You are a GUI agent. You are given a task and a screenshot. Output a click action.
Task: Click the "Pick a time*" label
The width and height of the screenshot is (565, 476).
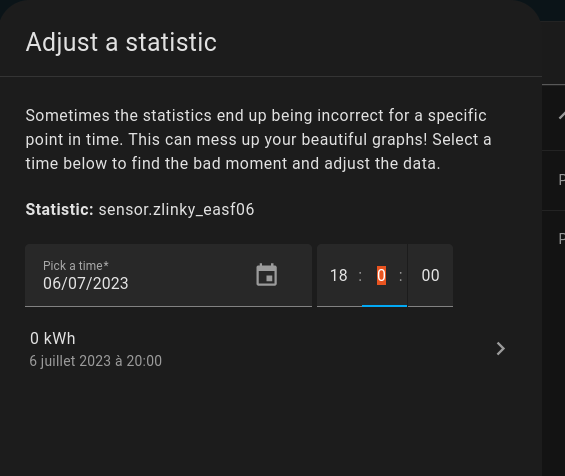76,266
